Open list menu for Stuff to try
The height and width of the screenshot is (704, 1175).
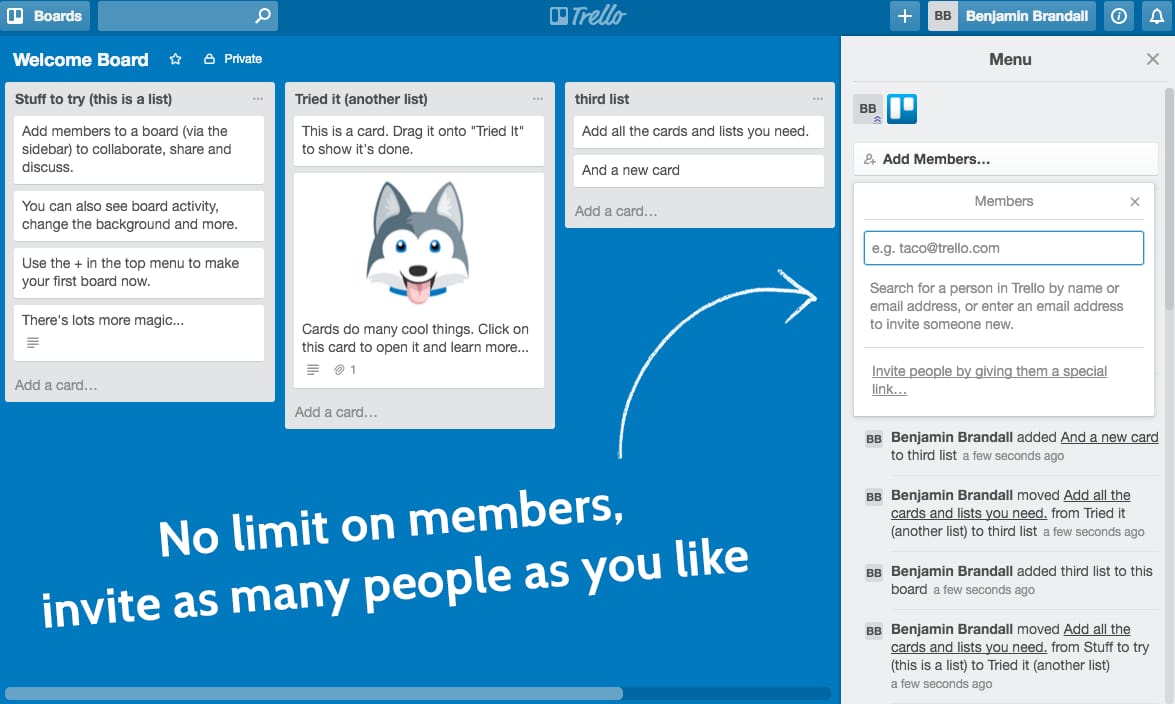[258, 99]
